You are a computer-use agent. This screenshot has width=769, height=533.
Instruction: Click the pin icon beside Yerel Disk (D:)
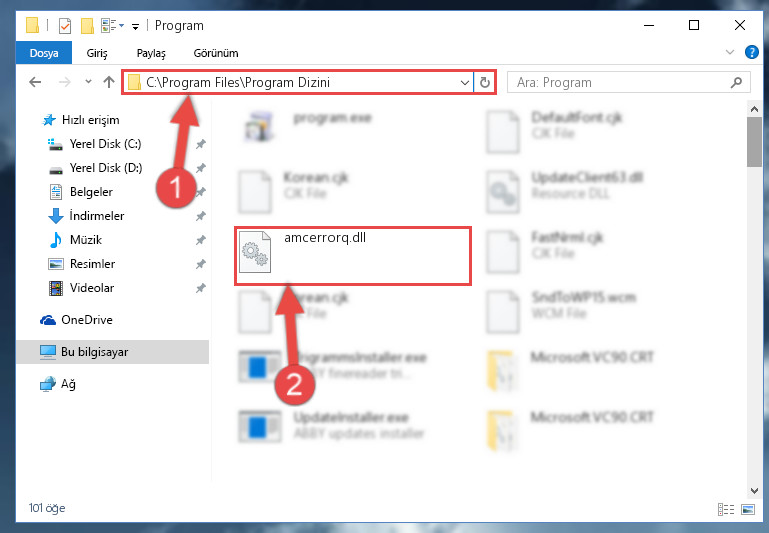(201, 168)
